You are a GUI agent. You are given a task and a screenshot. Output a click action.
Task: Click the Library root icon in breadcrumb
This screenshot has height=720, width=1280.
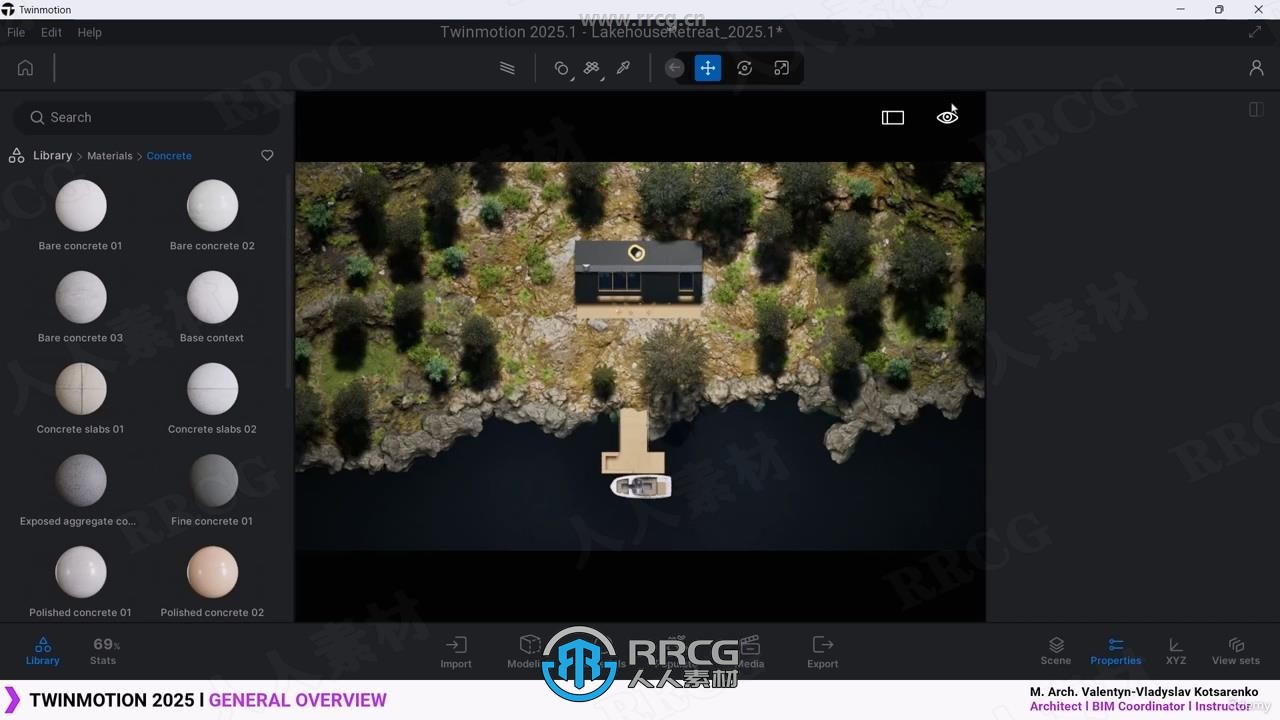coord(16,155)
